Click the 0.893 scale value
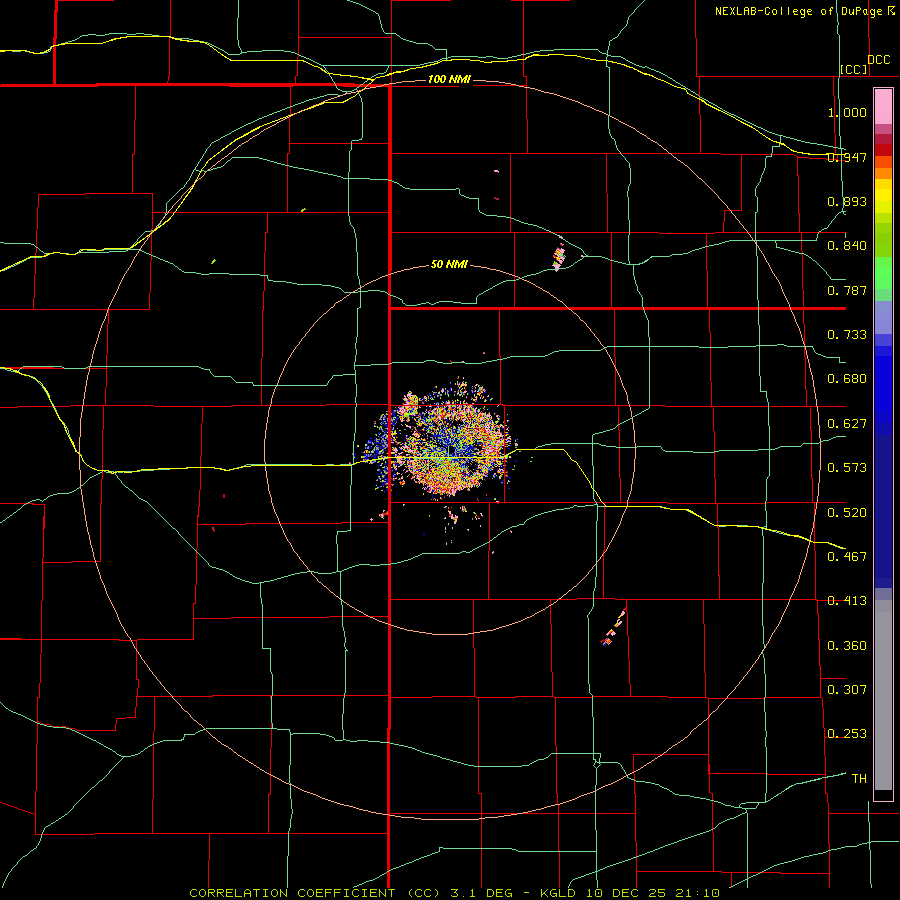The image size is (900, 900). 847,201
